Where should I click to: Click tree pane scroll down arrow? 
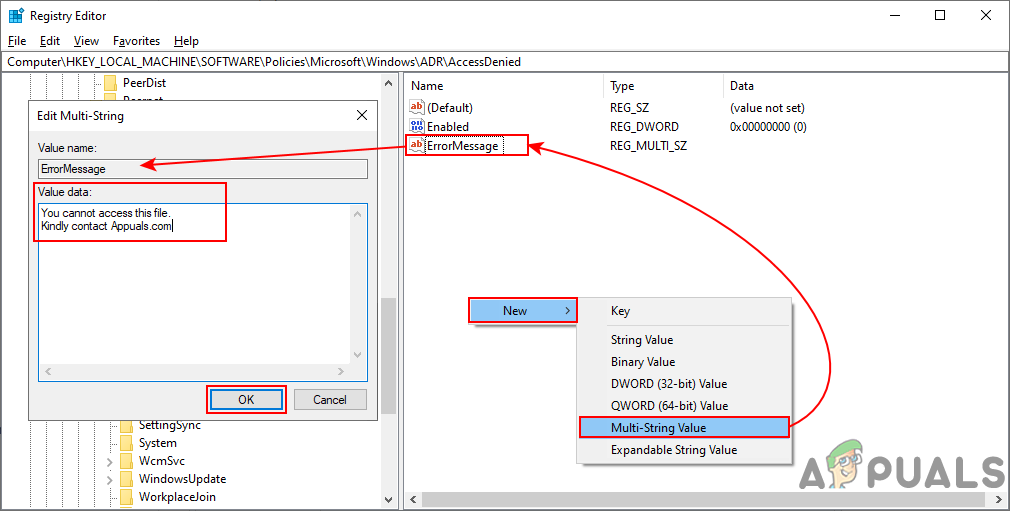click(x=388, y=499)
